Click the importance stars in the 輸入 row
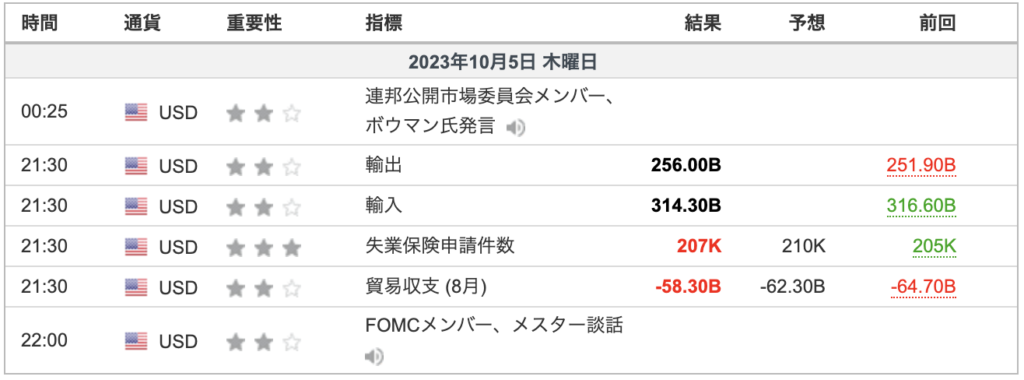Screen dimensions: 1024x380 pyautogui.click(x=264, y=207)
